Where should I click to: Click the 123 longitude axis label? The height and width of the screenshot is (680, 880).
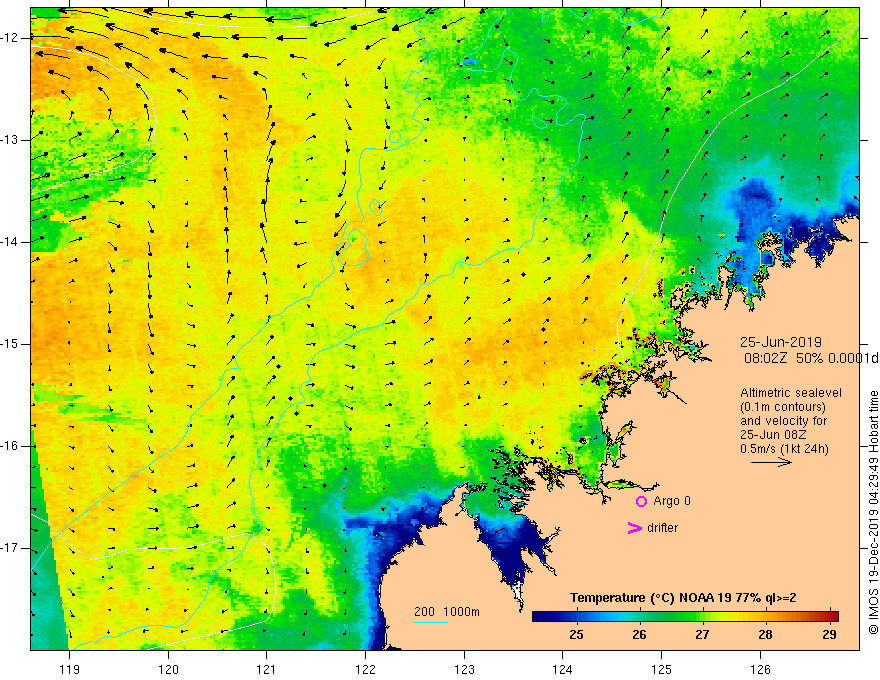tap(464, 669)
